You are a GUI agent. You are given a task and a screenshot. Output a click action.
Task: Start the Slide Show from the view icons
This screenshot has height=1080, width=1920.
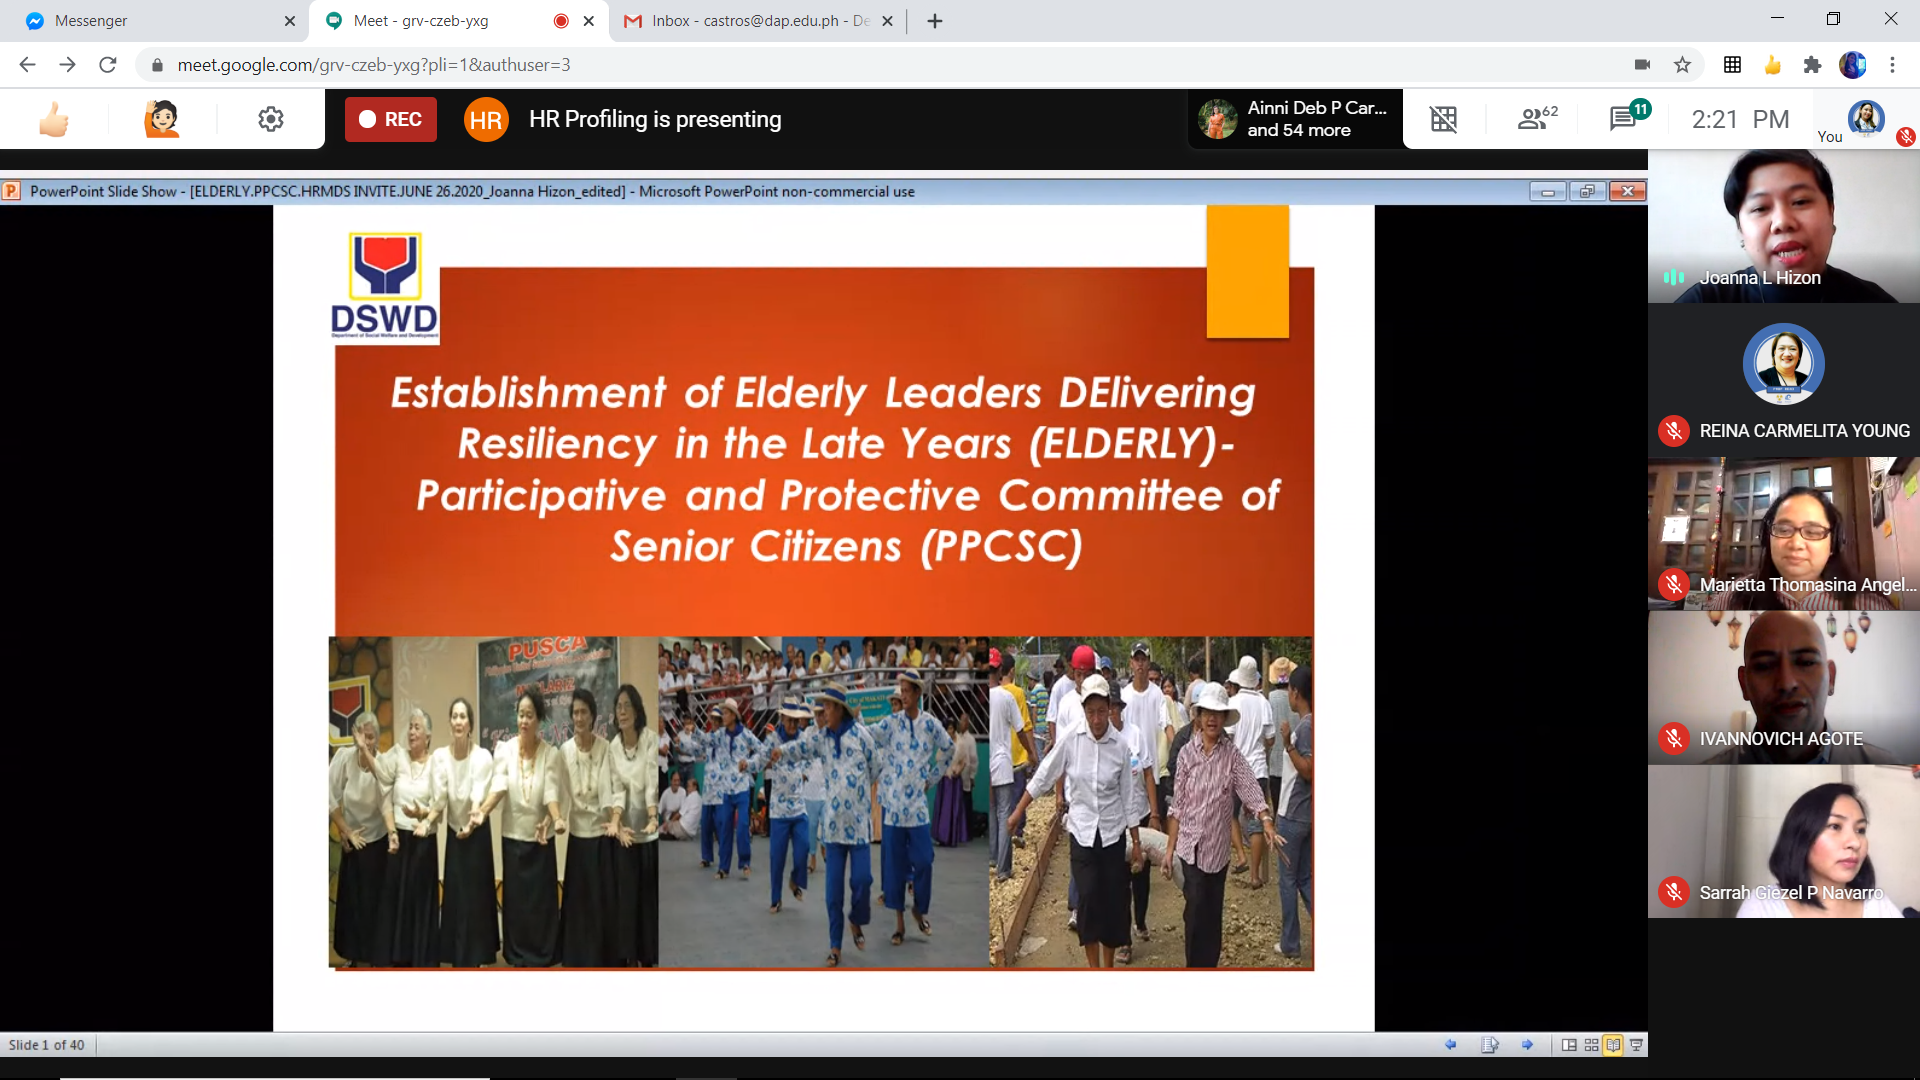pos(1635,1044)
